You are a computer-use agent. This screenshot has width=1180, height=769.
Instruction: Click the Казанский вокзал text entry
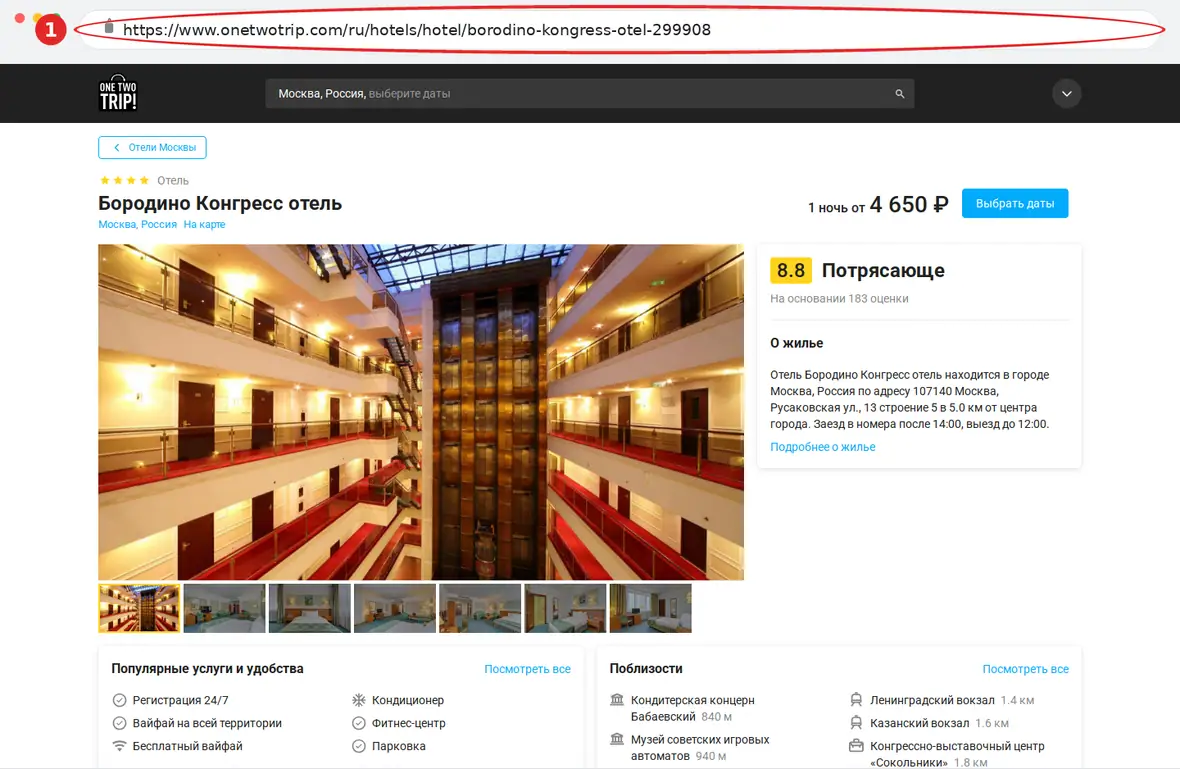click(920, 723)
